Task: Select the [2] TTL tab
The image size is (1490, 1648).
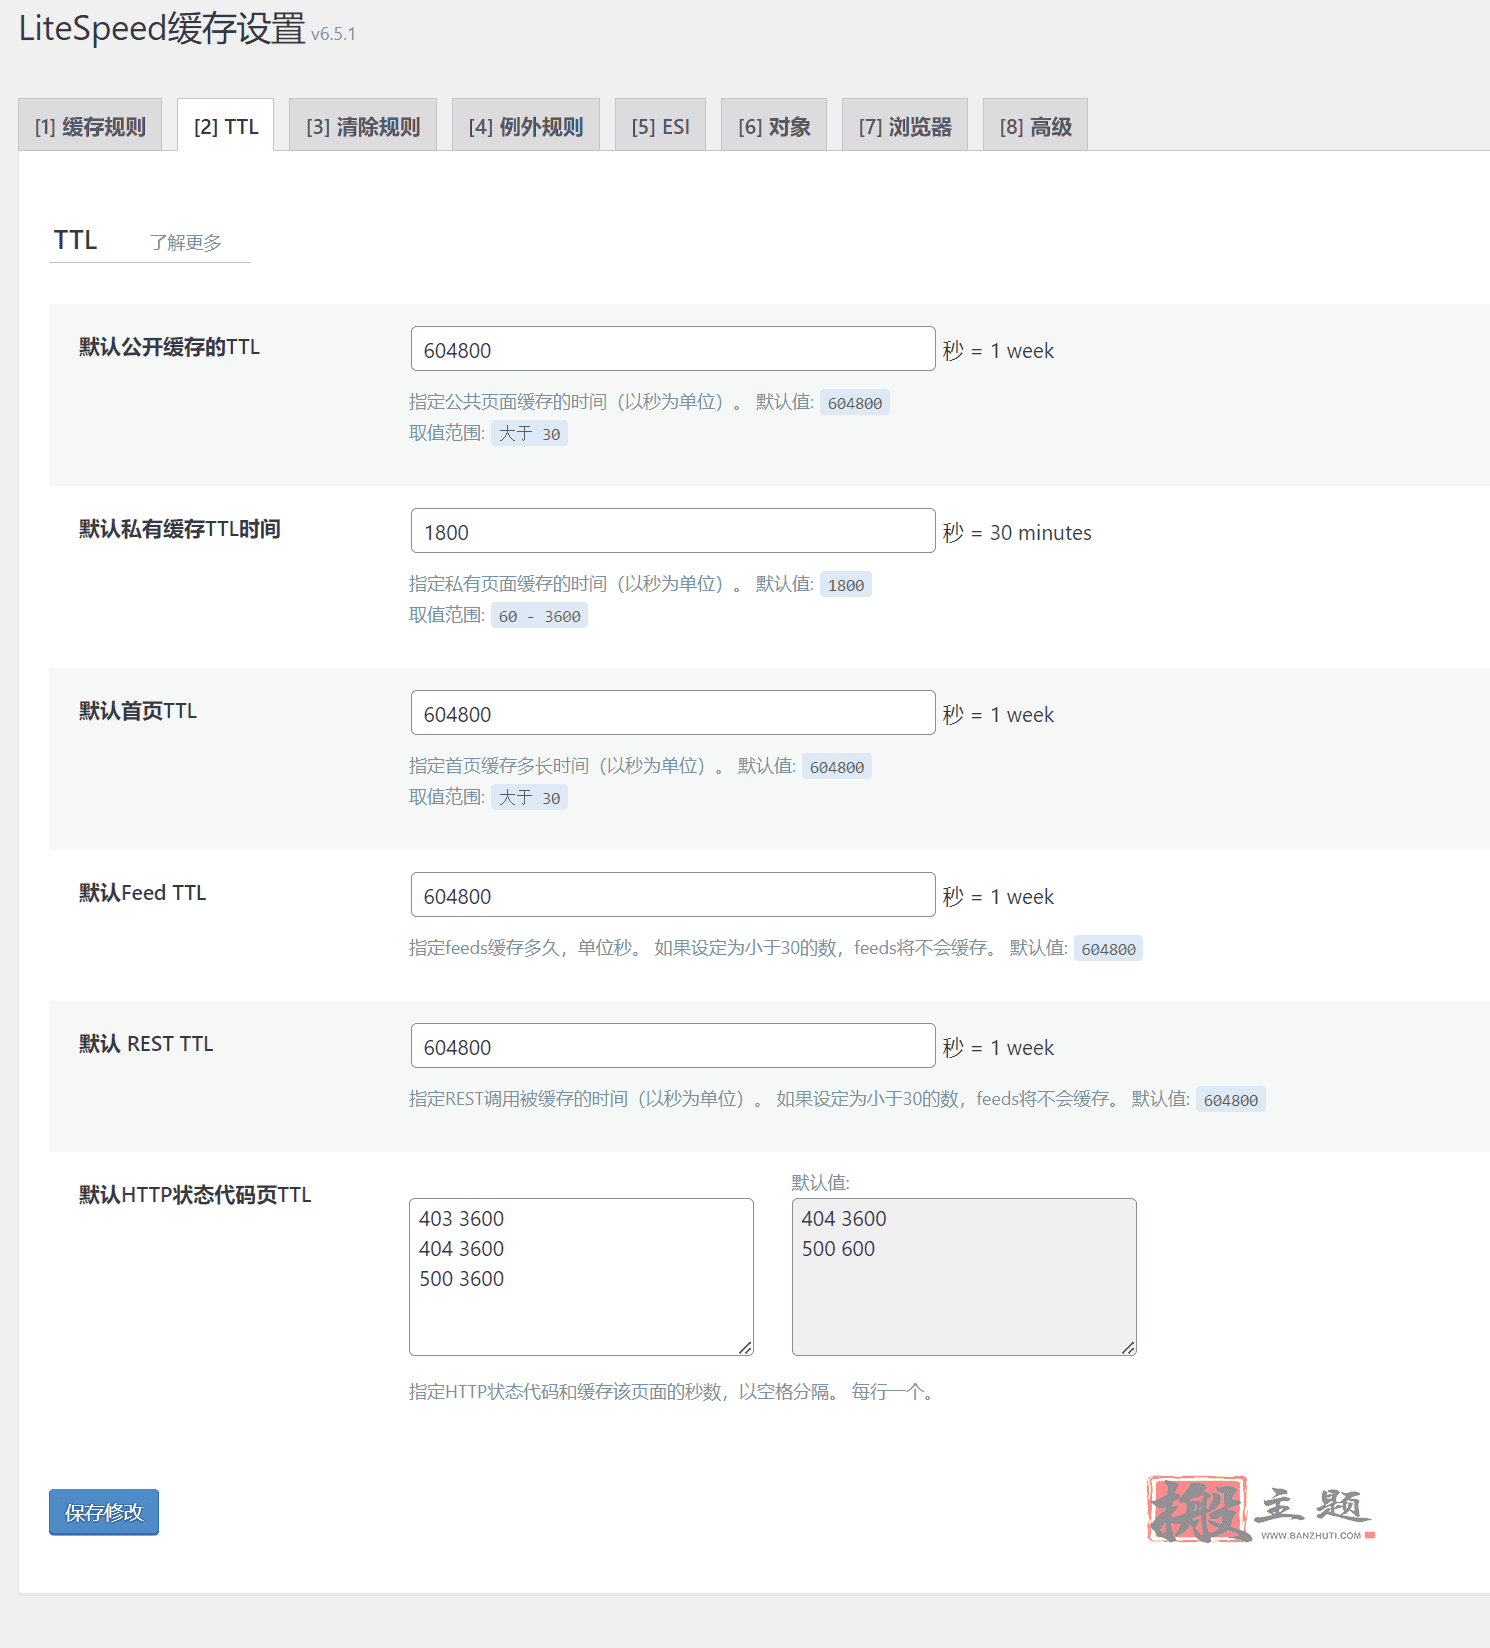Action: pos(226,126)
